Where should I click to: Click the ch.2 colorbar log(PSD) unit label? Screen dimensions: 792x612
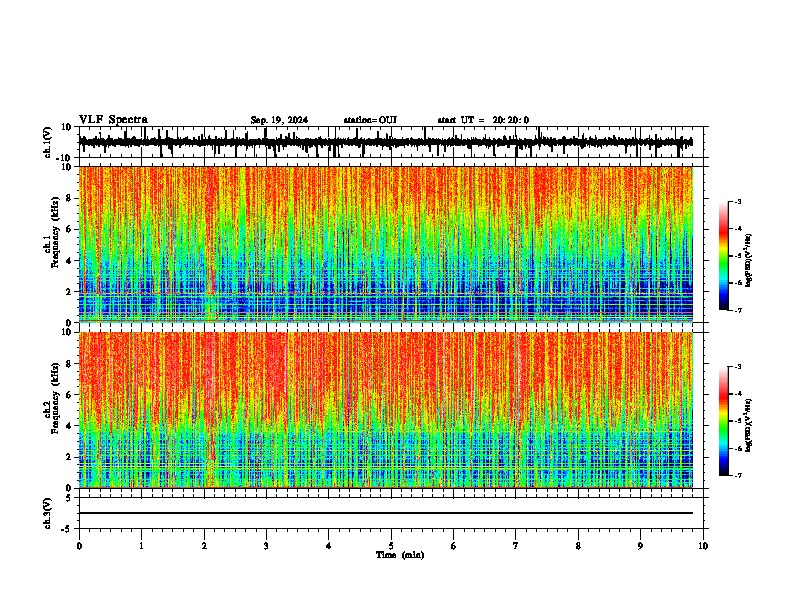coord(748,425)
